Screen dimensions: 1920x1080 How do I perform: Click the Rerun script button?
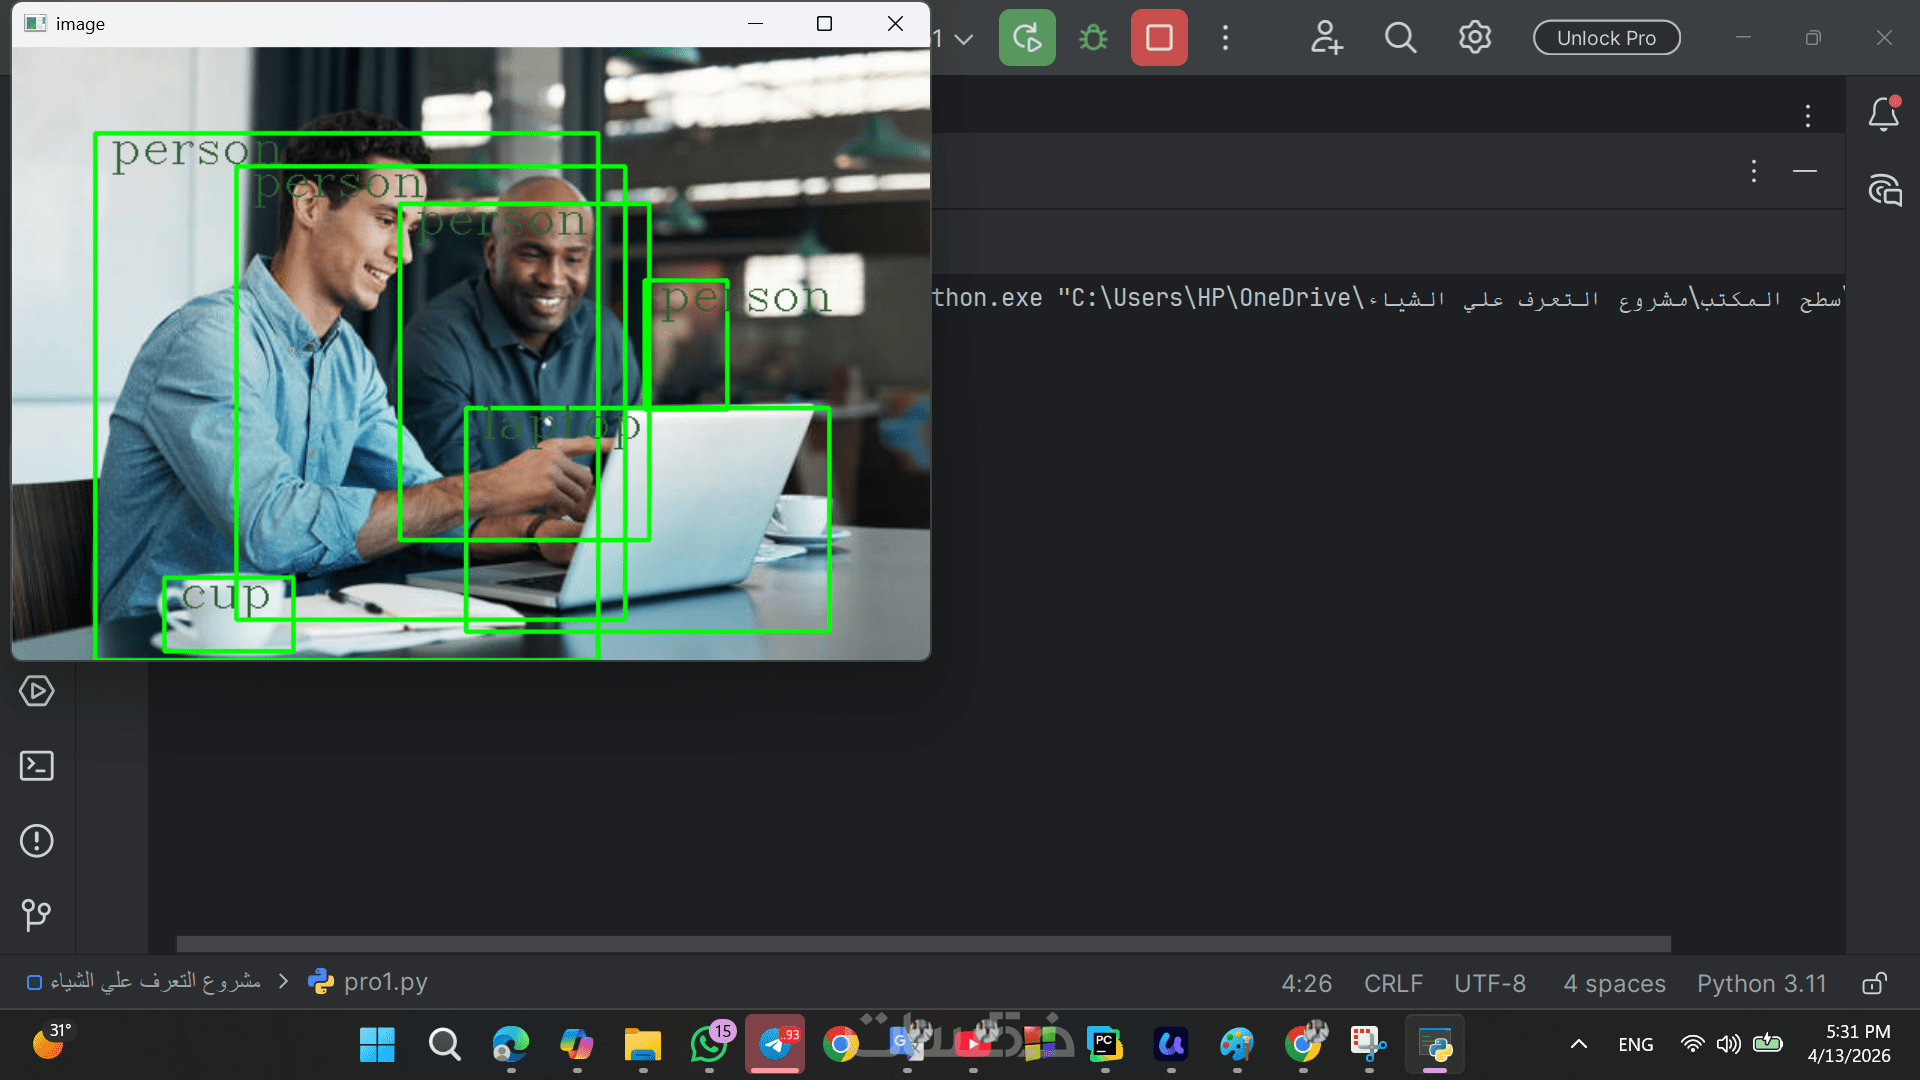click(x=1027, y=38)
